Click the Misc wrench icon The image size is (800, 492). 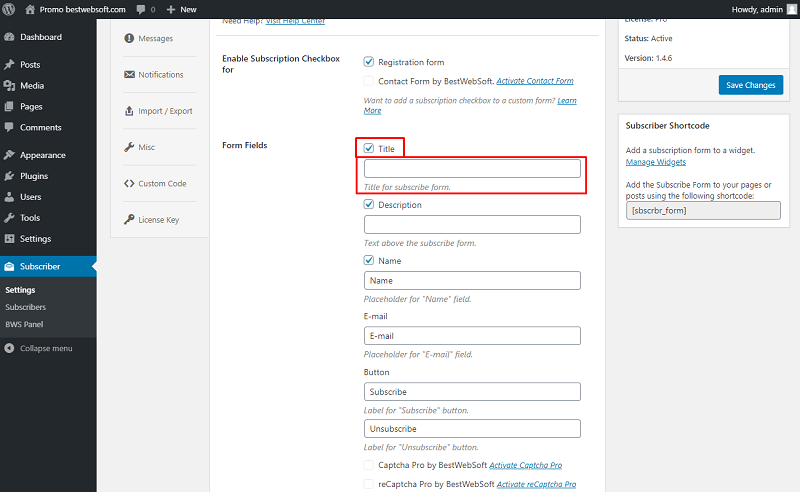(129, 147)
